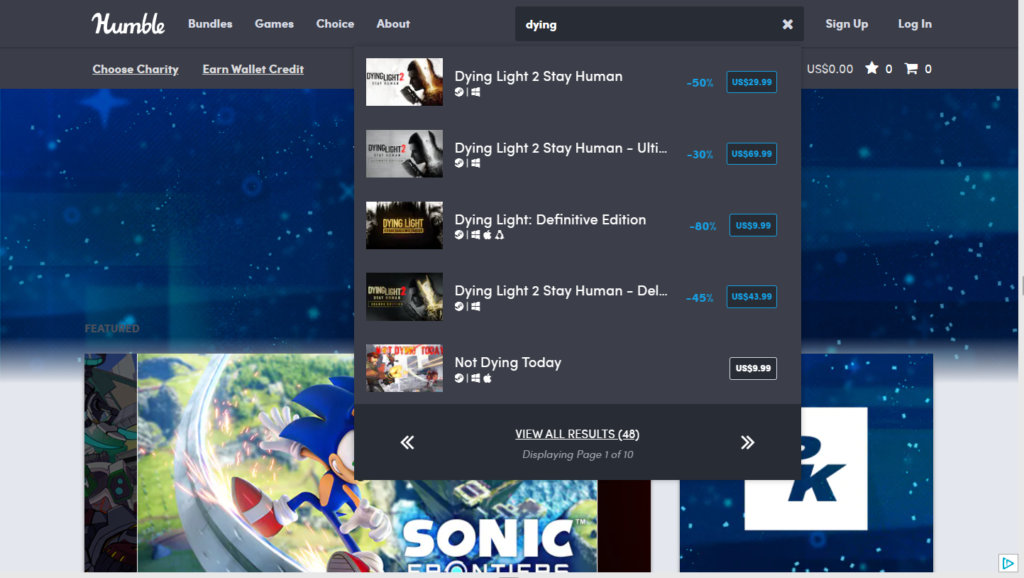This screenshot has width=1024, height=578.
Task: Open the Bundles menu
Action: pos(210,24)
